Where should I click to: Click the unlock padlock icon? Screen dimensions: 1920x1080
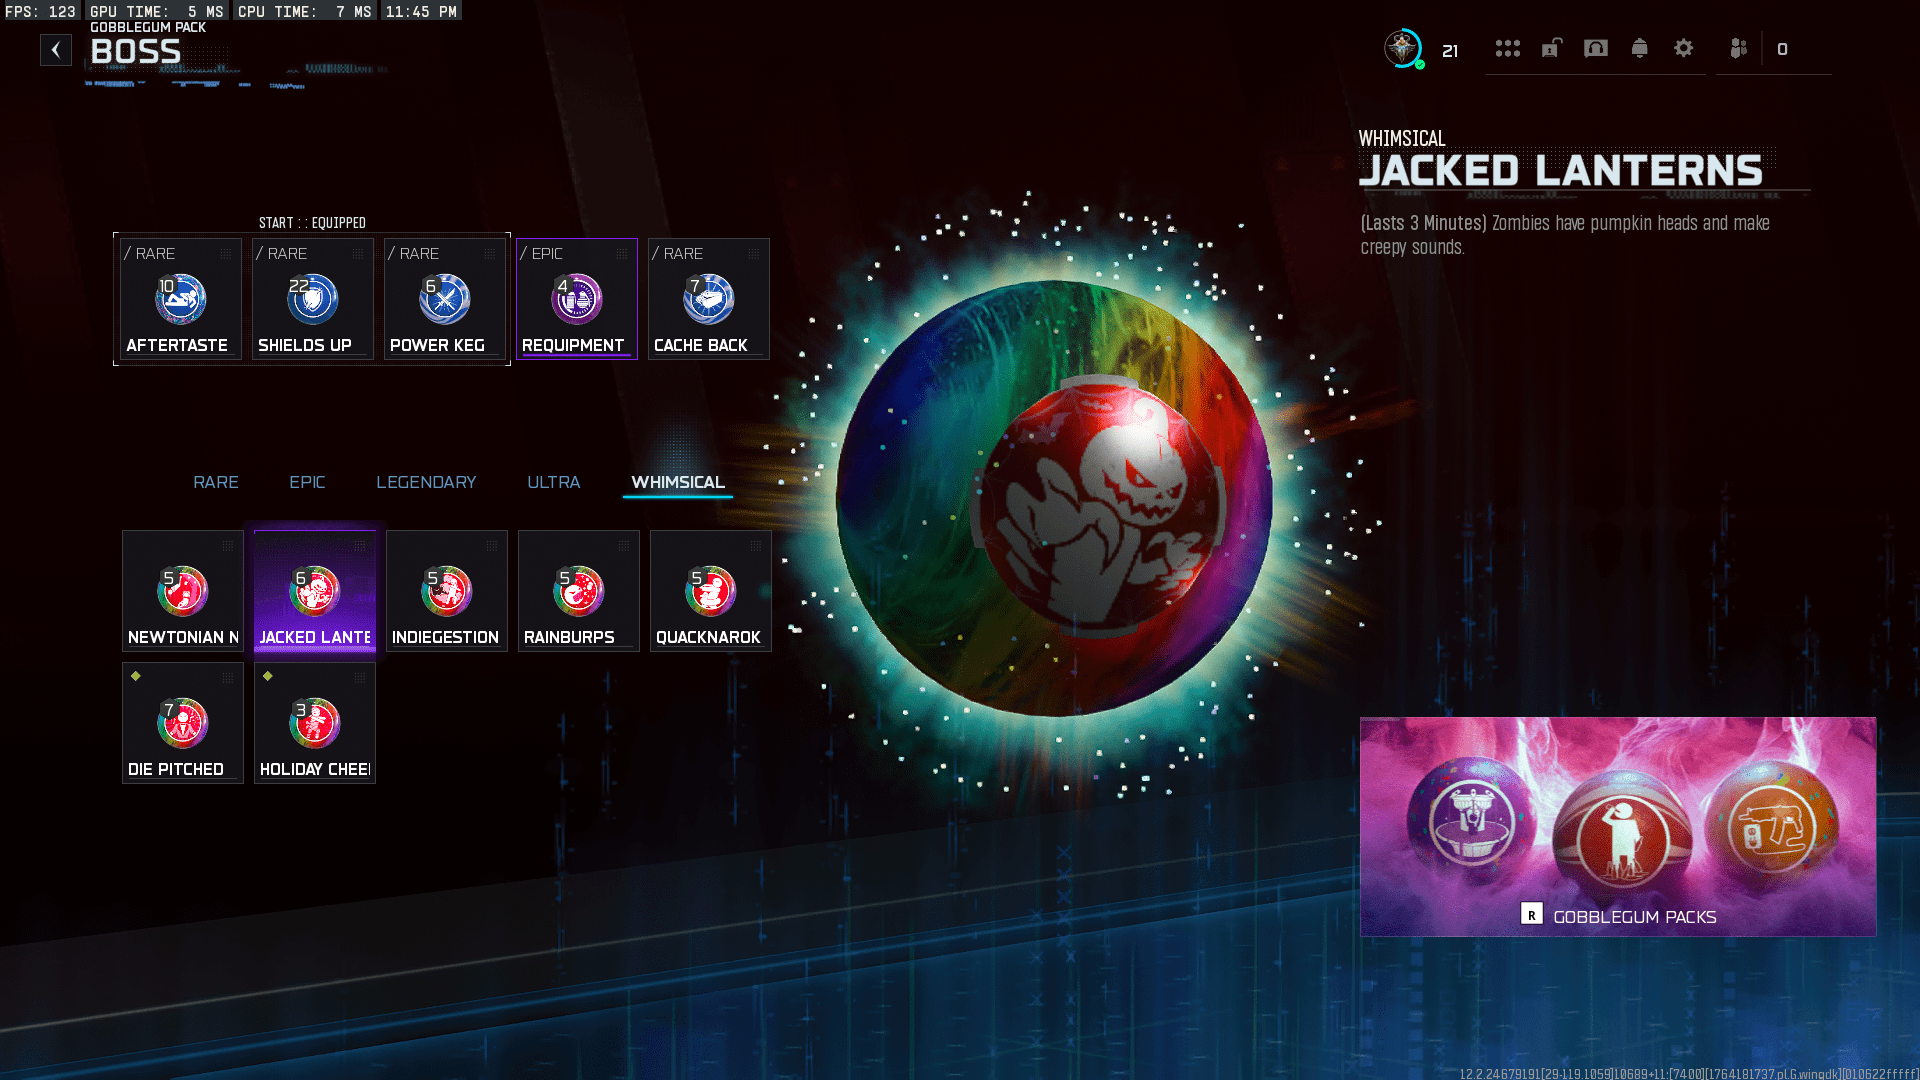(1551, 48)
